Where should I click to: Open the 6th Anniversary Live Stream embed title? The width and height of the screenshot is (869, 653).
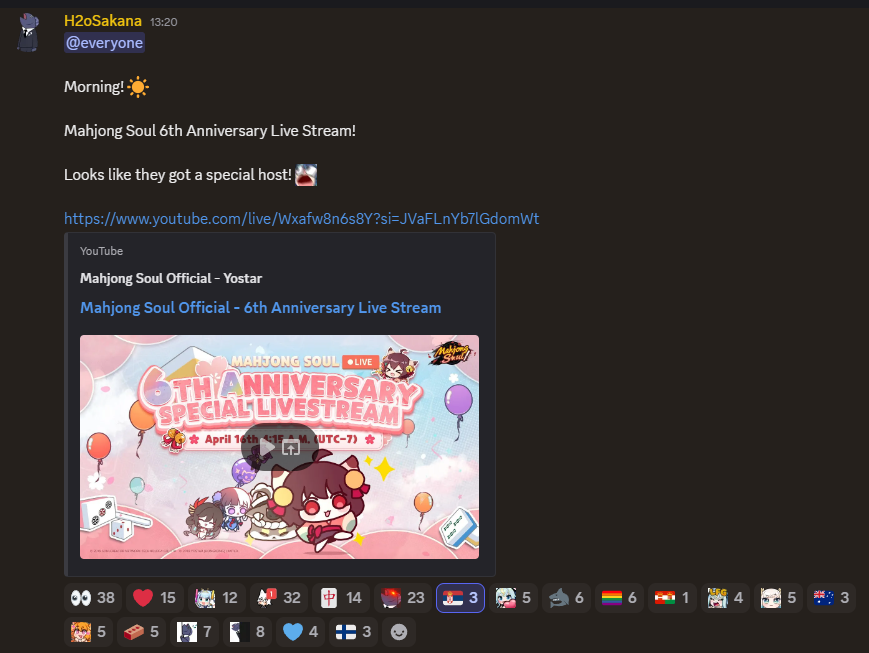point(260,308)
